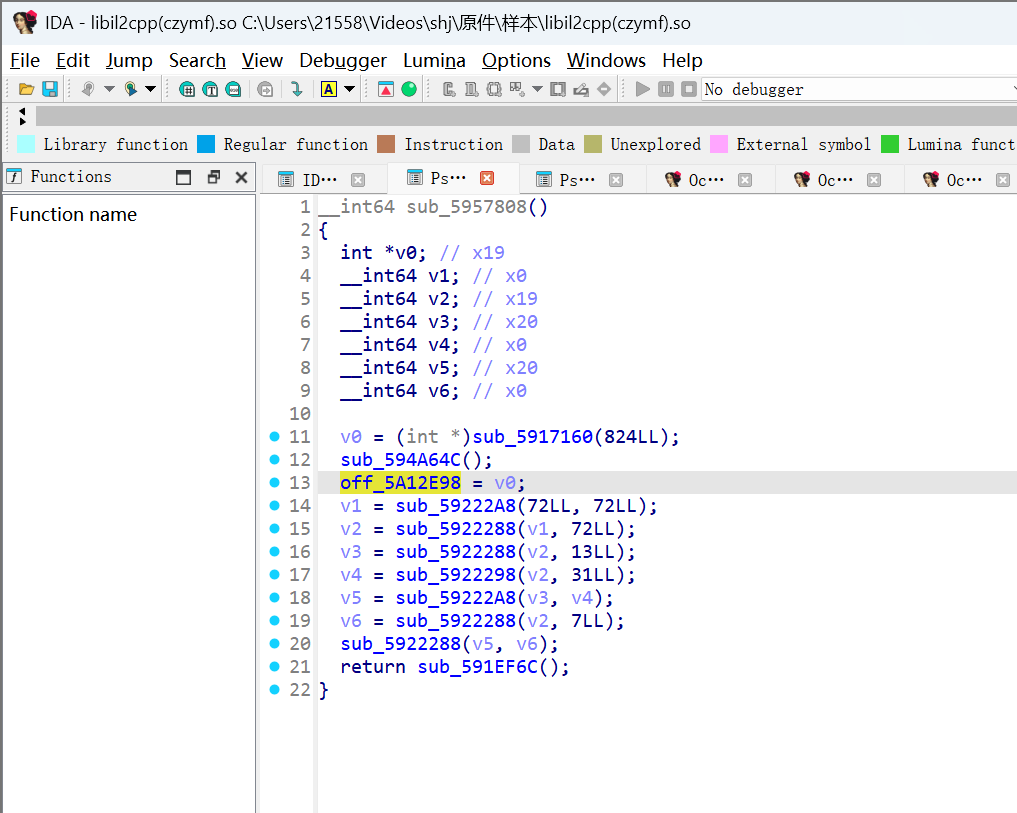This screenshot has width=1017, height=813.
Task: Save the database via floppy icon
Action: (50, 89)
